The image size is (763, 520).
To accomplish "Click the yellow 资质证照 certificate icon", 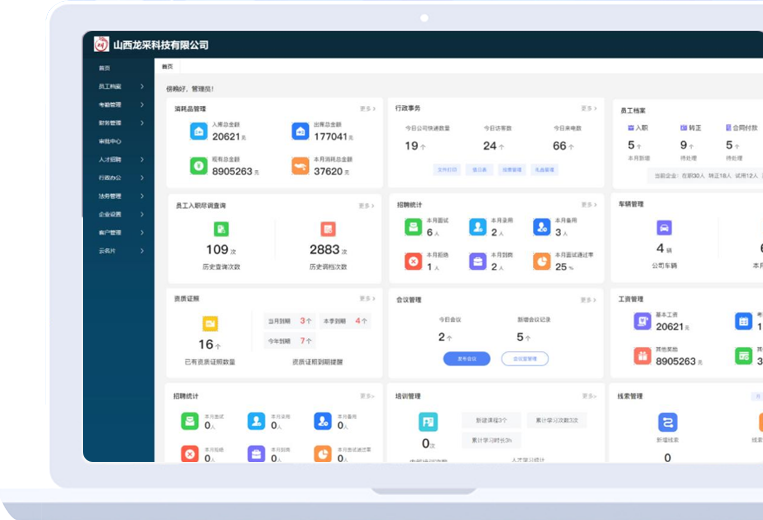I will coord(210,324).
